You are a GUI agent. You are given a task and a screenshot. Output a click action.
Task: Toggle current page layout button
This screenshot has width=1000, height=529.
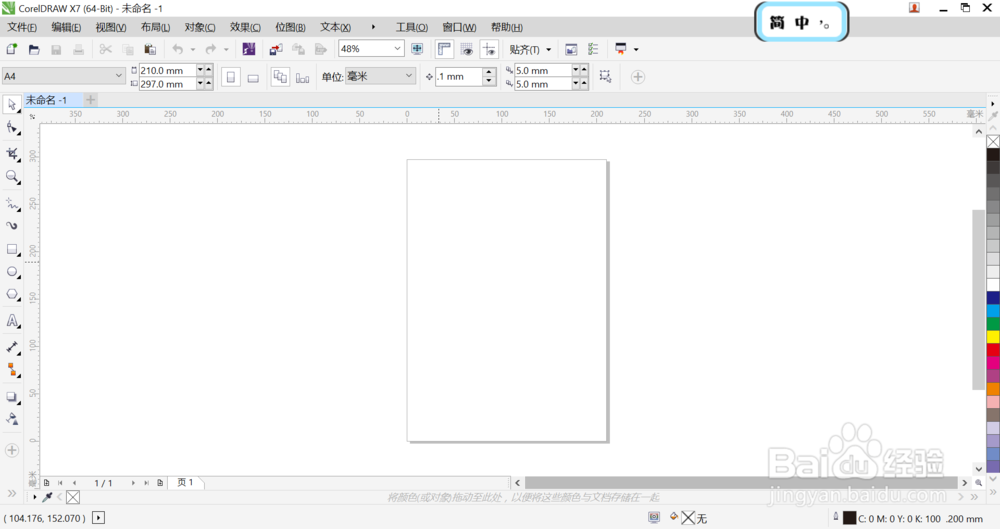pyautogui.click(x=302, y=78)
